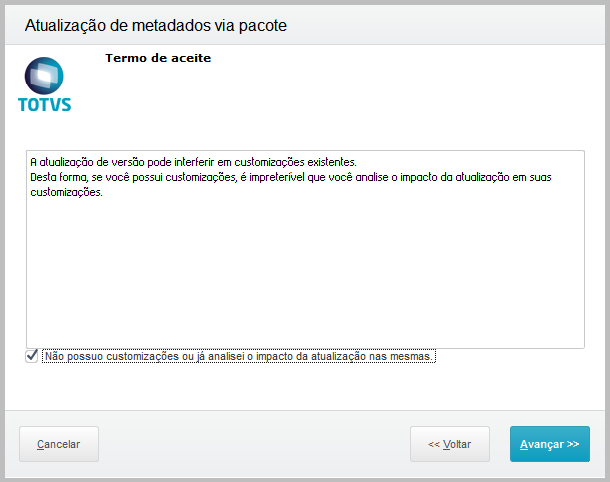610x482 pixels.
Task: Focus the acceptance terms text box
Action: 305,249
